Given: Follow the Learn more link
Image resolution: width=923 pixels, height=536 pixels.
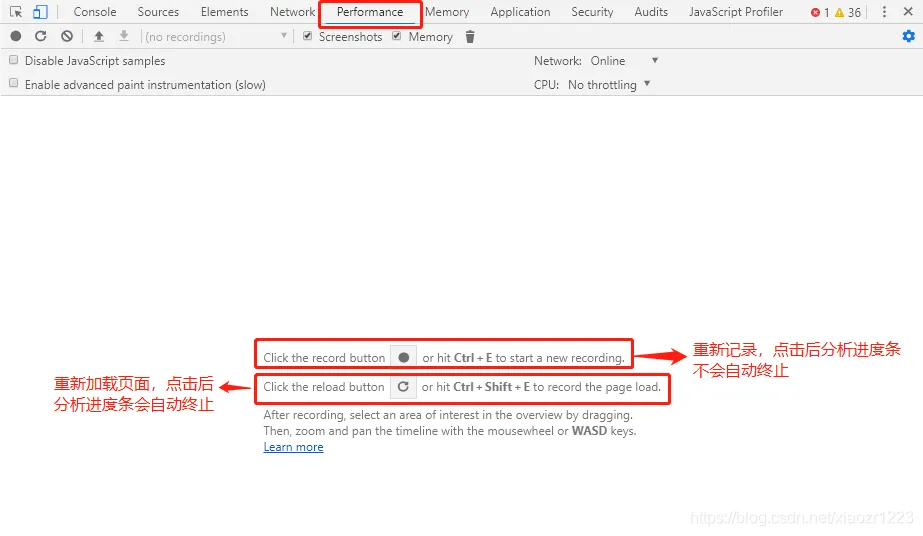Looking at the screenshot, I should click(x=293, y=447).
